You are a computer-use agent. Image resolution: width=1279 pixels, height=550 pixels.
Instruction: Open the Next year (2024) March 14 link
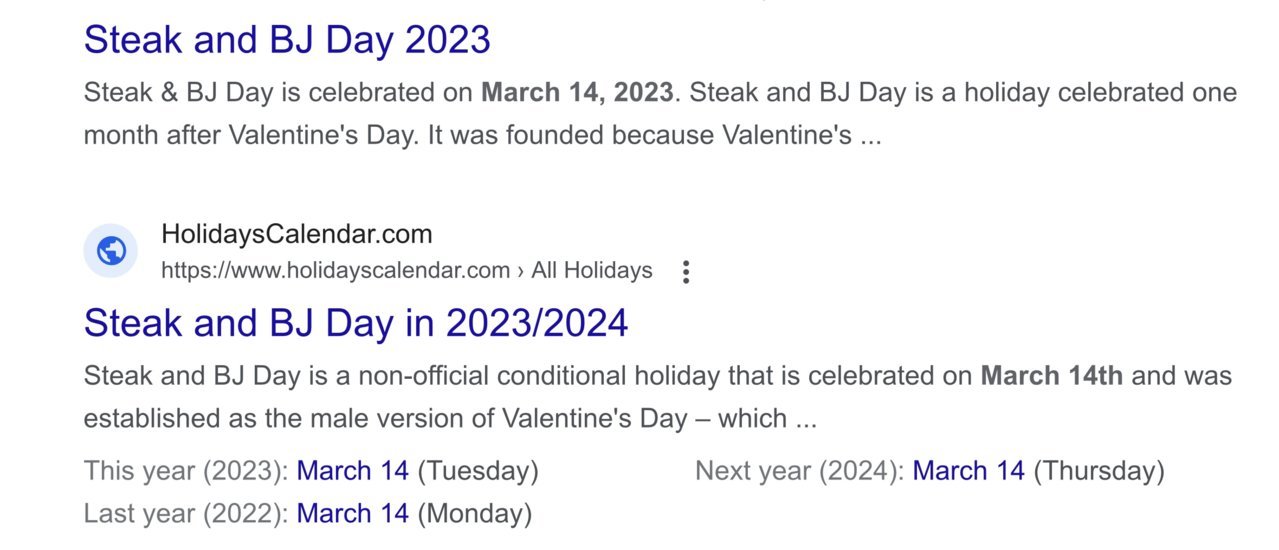(969, 470)
